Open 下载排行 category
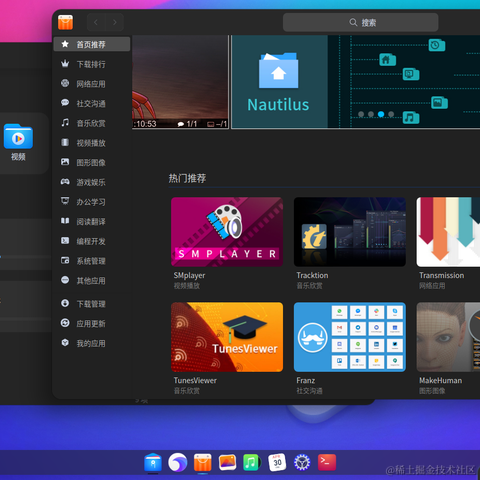 [x=91, y=64]
